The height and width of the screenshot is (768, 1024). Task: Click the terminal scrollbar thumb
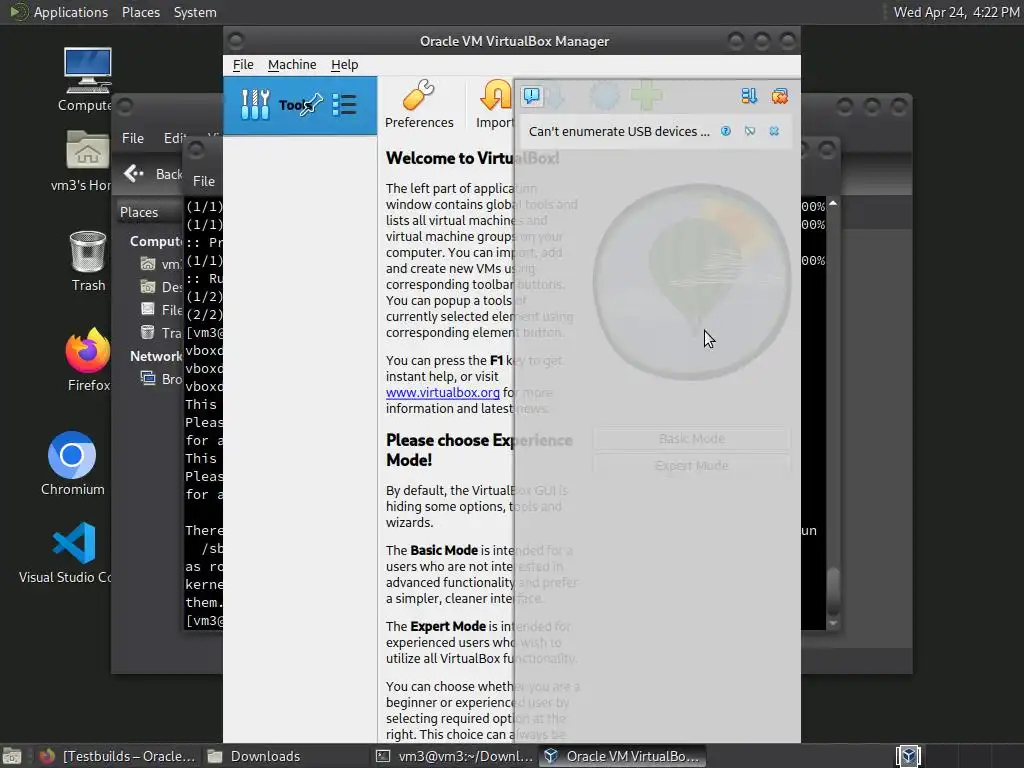pyautogui.click(x=833, y=591)
